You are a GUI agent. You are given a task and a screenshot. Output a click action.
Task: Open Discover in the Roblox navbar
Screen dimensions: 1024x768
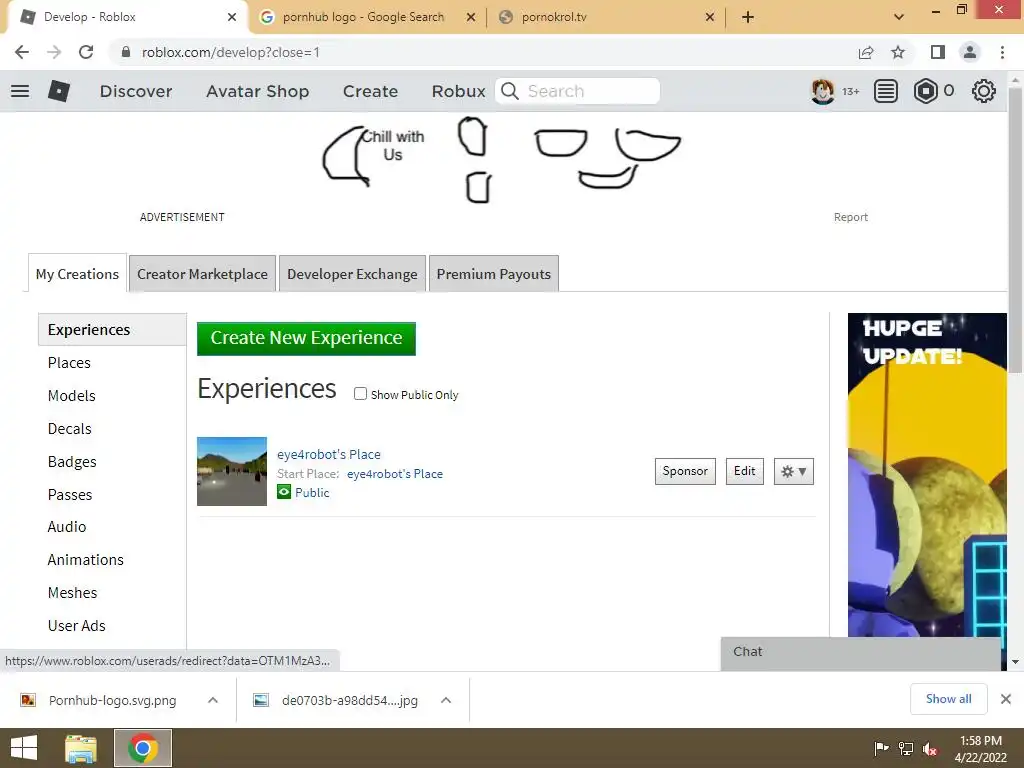click(x=136, y=91)
